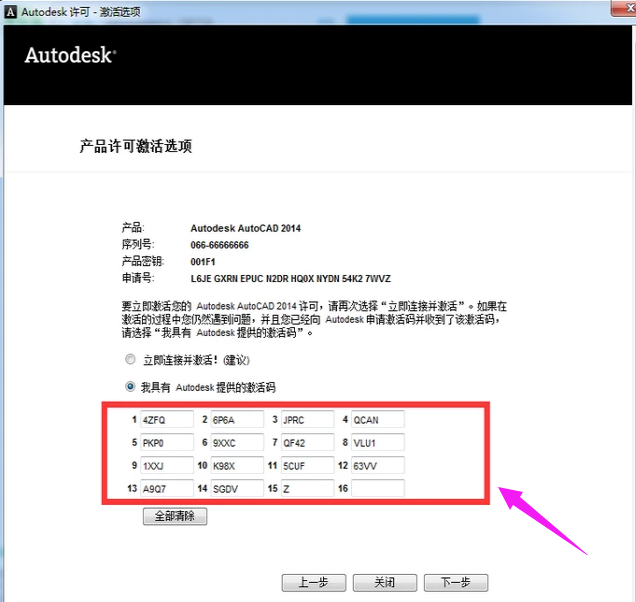Select activation field 4 with QCAN
The width and height of the screenshot is (636, 602).
click(x=377, y=419)
